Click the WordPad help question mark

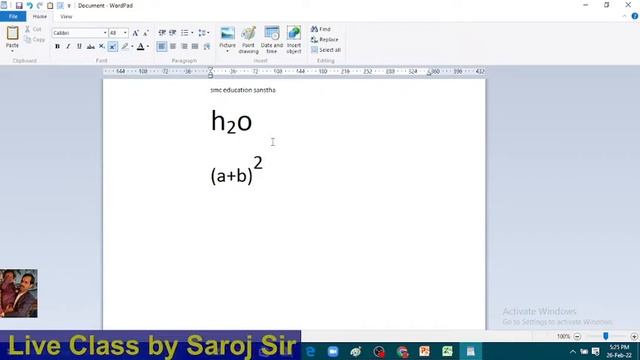[635, 16]
